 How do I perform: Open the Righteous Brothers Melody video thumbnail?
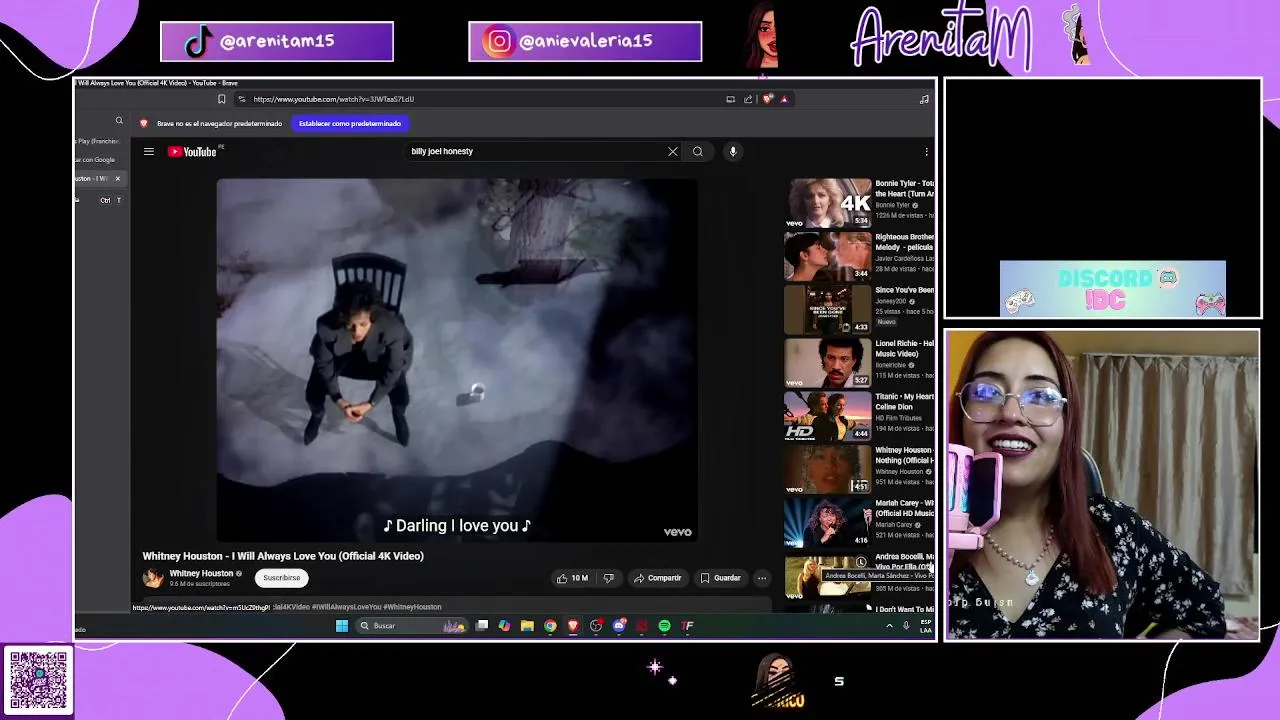click(828, 256)
